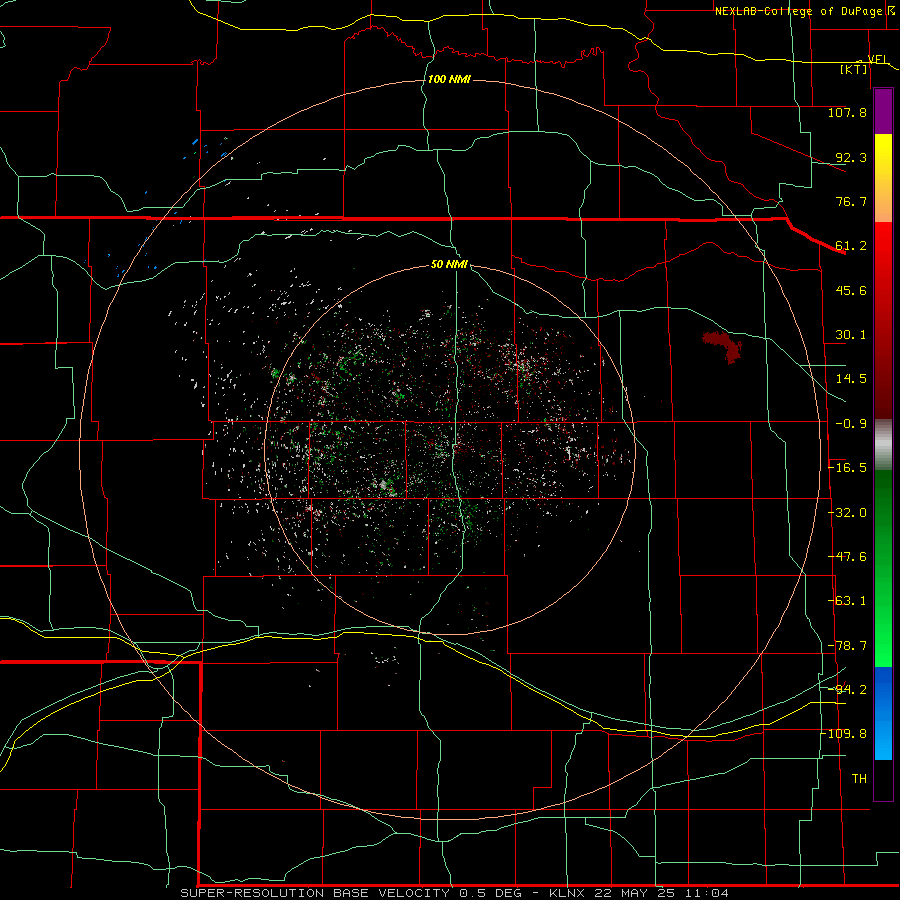The image size is (900, 900).
Task: Select the -47.6 velocity scale value
Action: click(x=847, y=557)
